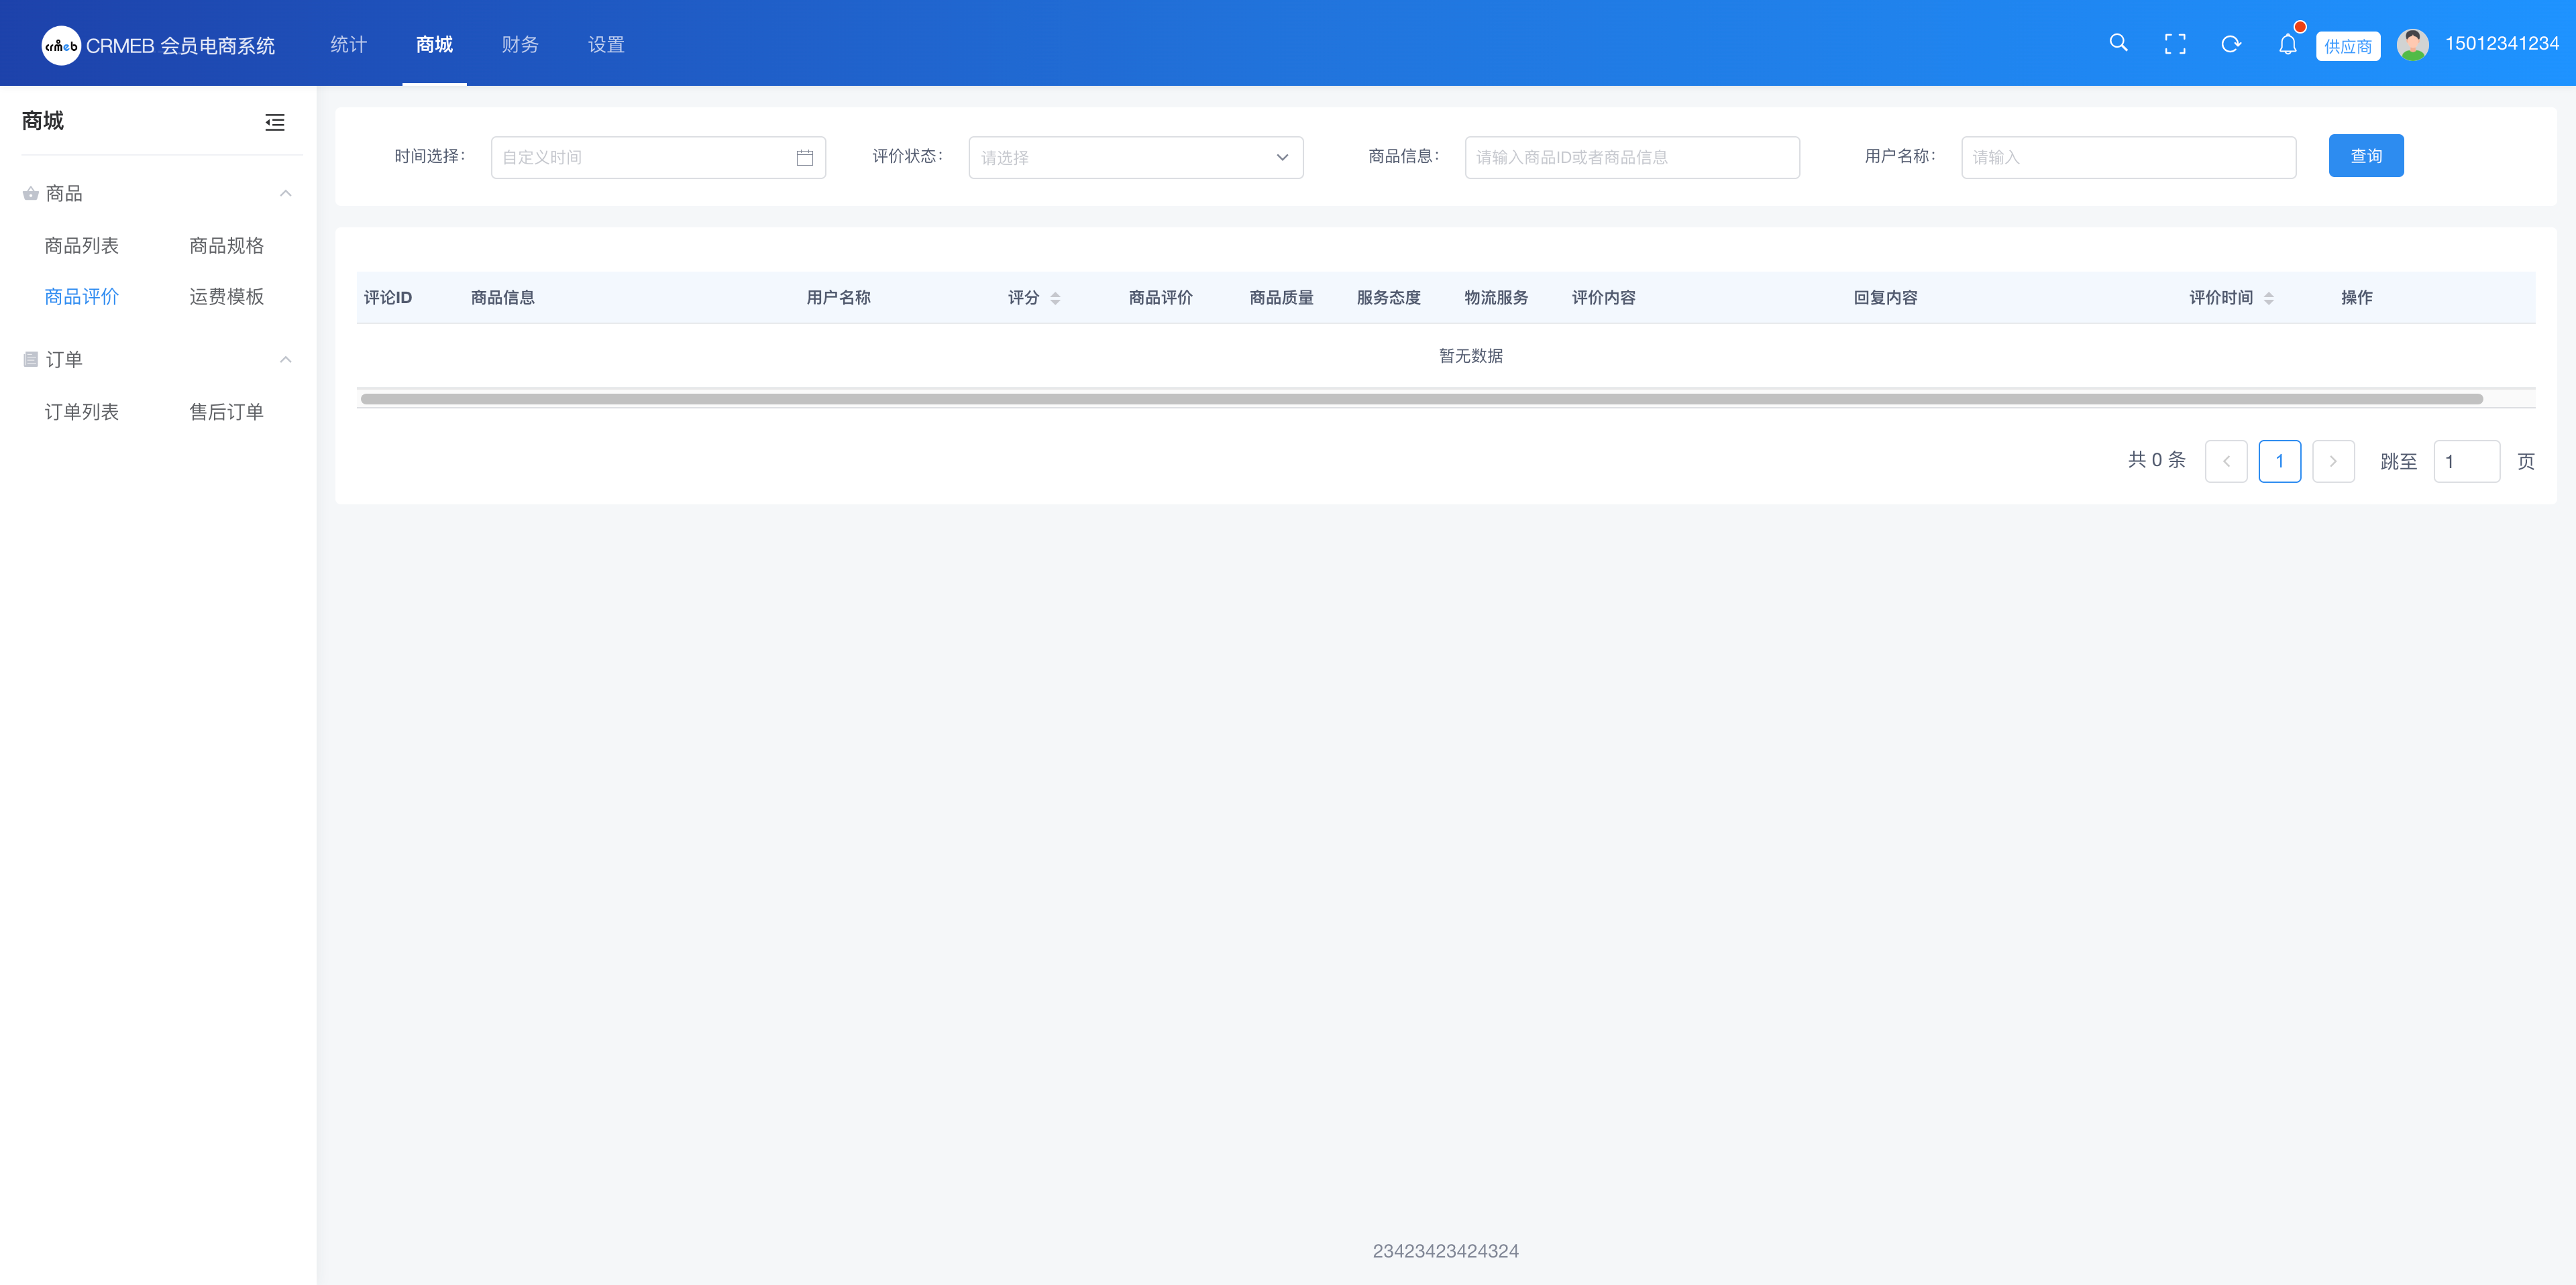Click calendar icon in time picker
Screen dimensions: 2576x1285
[804, 158]
